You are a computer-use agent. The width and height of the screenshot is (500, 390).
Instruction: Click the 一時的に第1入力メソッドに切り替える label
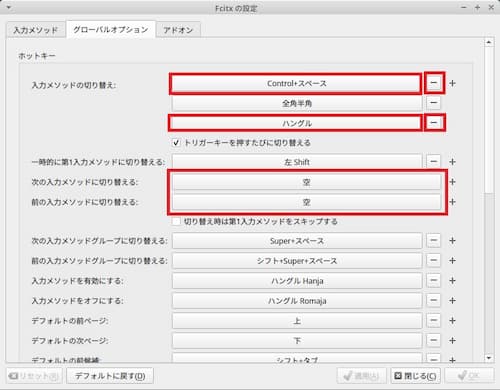click(98, 162)
